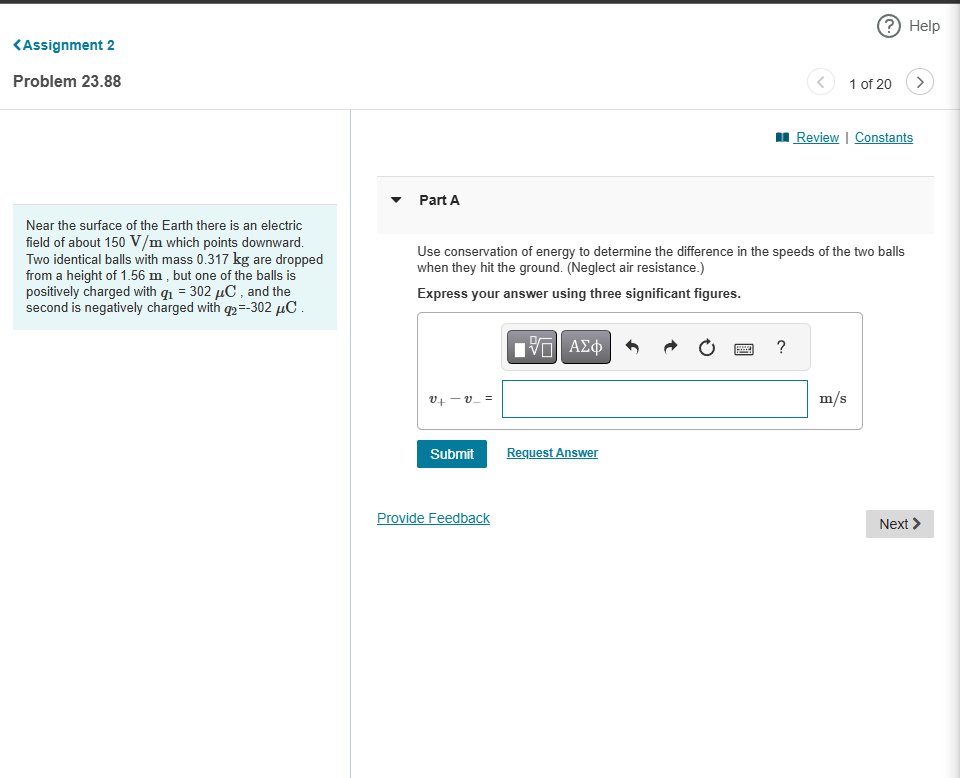Click the Request Answer link
960x778 pixels.
point(552,453)
